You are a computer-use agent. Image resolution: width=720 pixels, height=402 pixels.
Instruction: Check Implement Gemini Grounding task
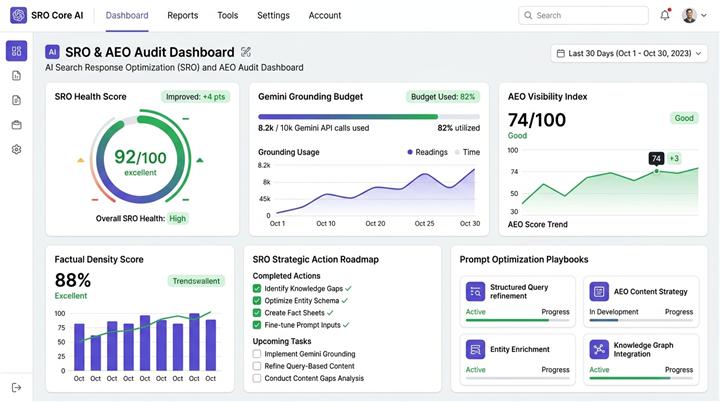pyautogui.click(x=257, y=354)
